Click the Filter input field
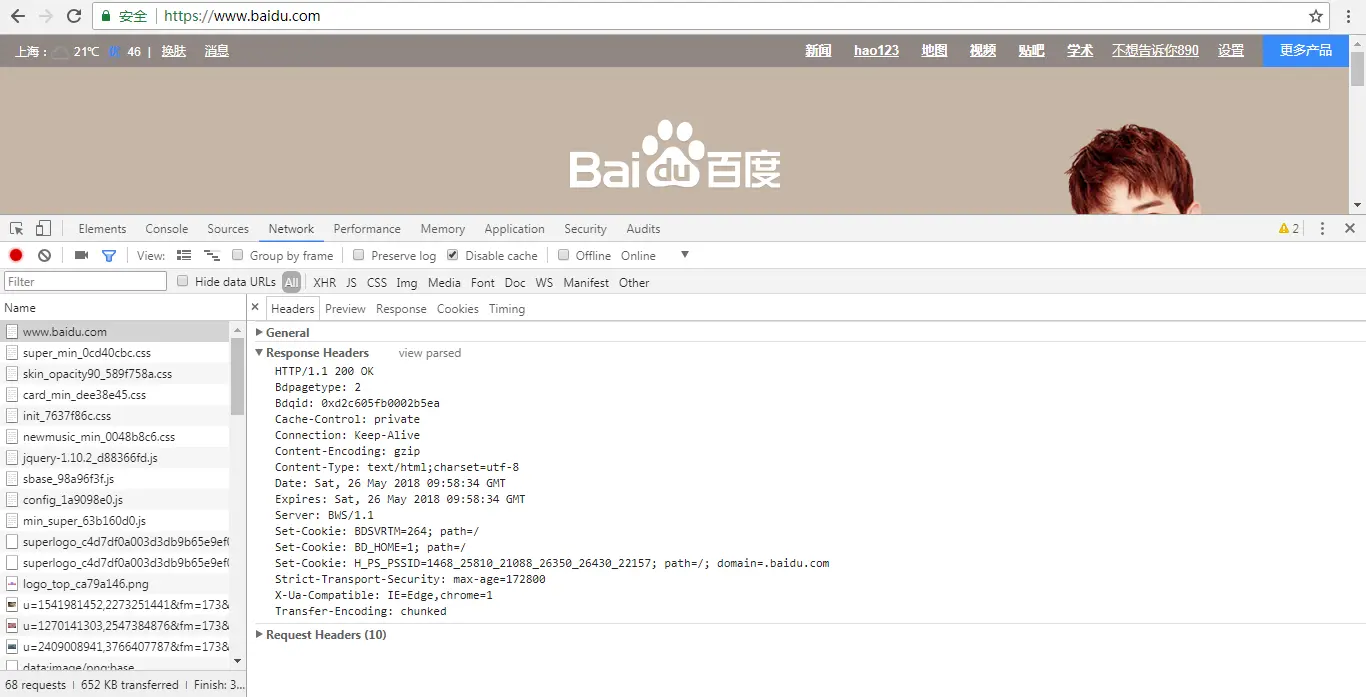 tap(86, 282)
